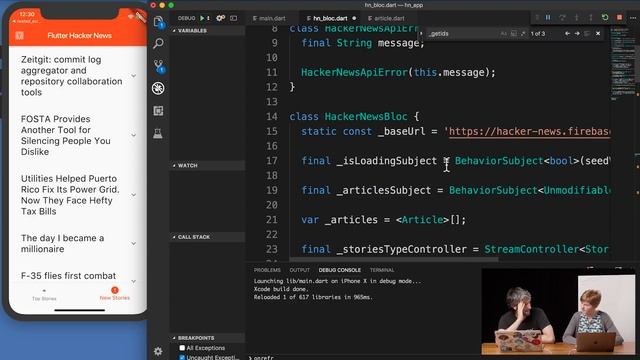Switch to Top Stories tab in simulator
Viewport: 640px width, 360px height.
[x=44, y=295]
